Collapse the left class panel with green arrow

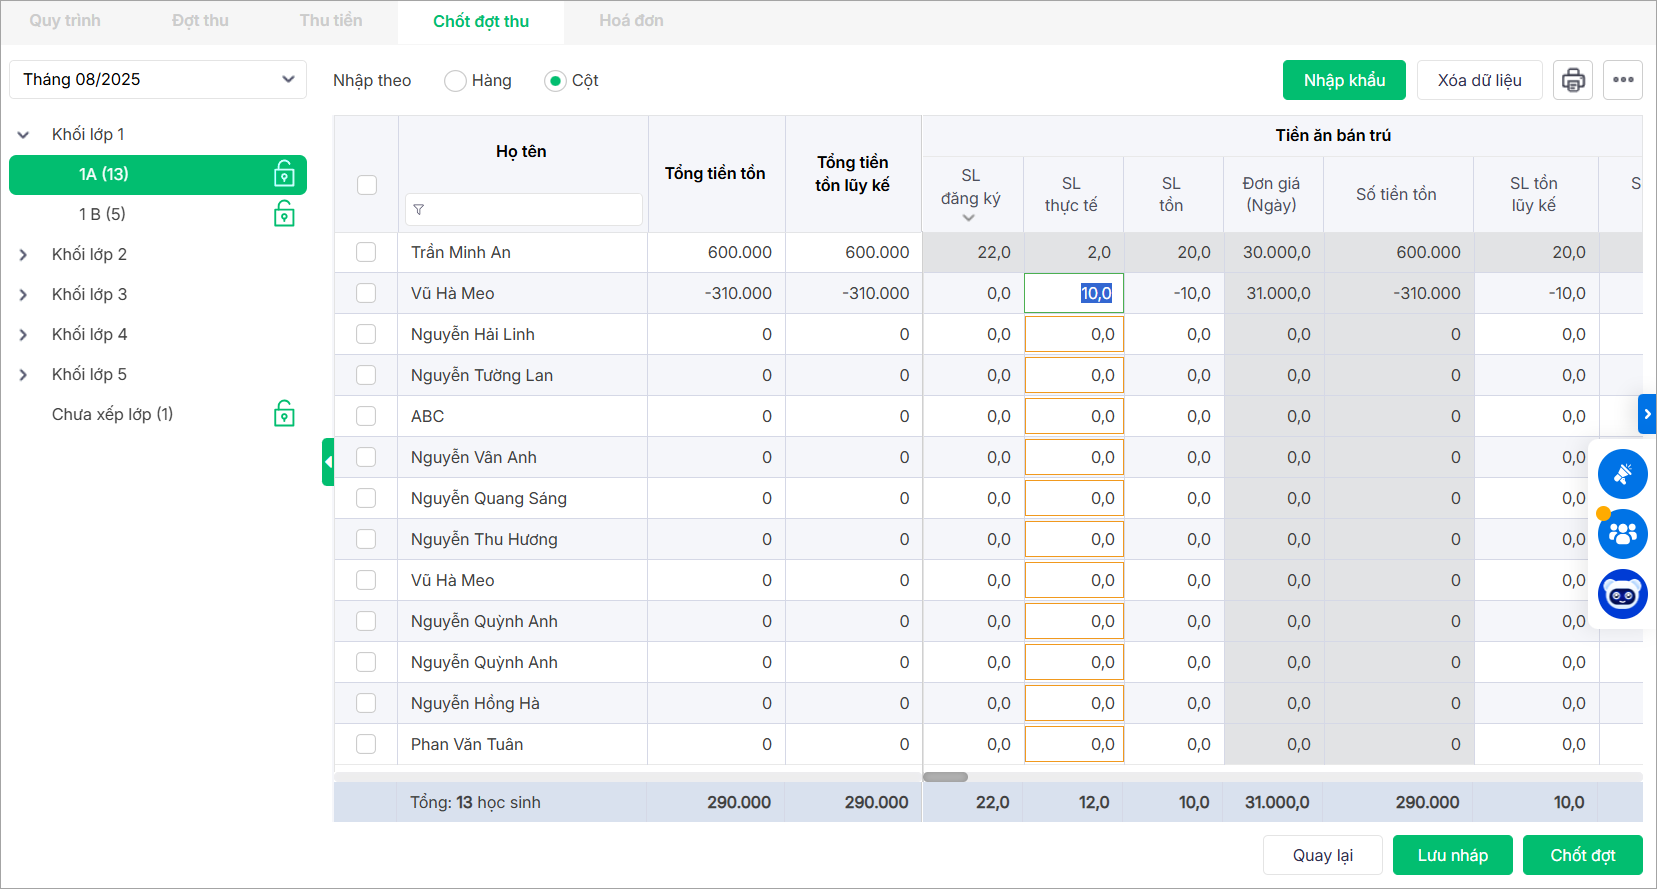327,462
